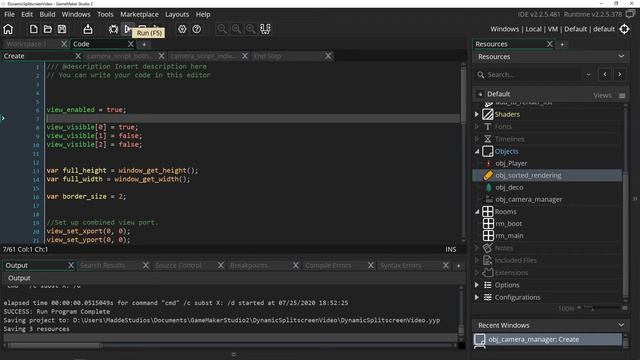
Task: Click the Timelines hourglass icon
Action: 488,139
